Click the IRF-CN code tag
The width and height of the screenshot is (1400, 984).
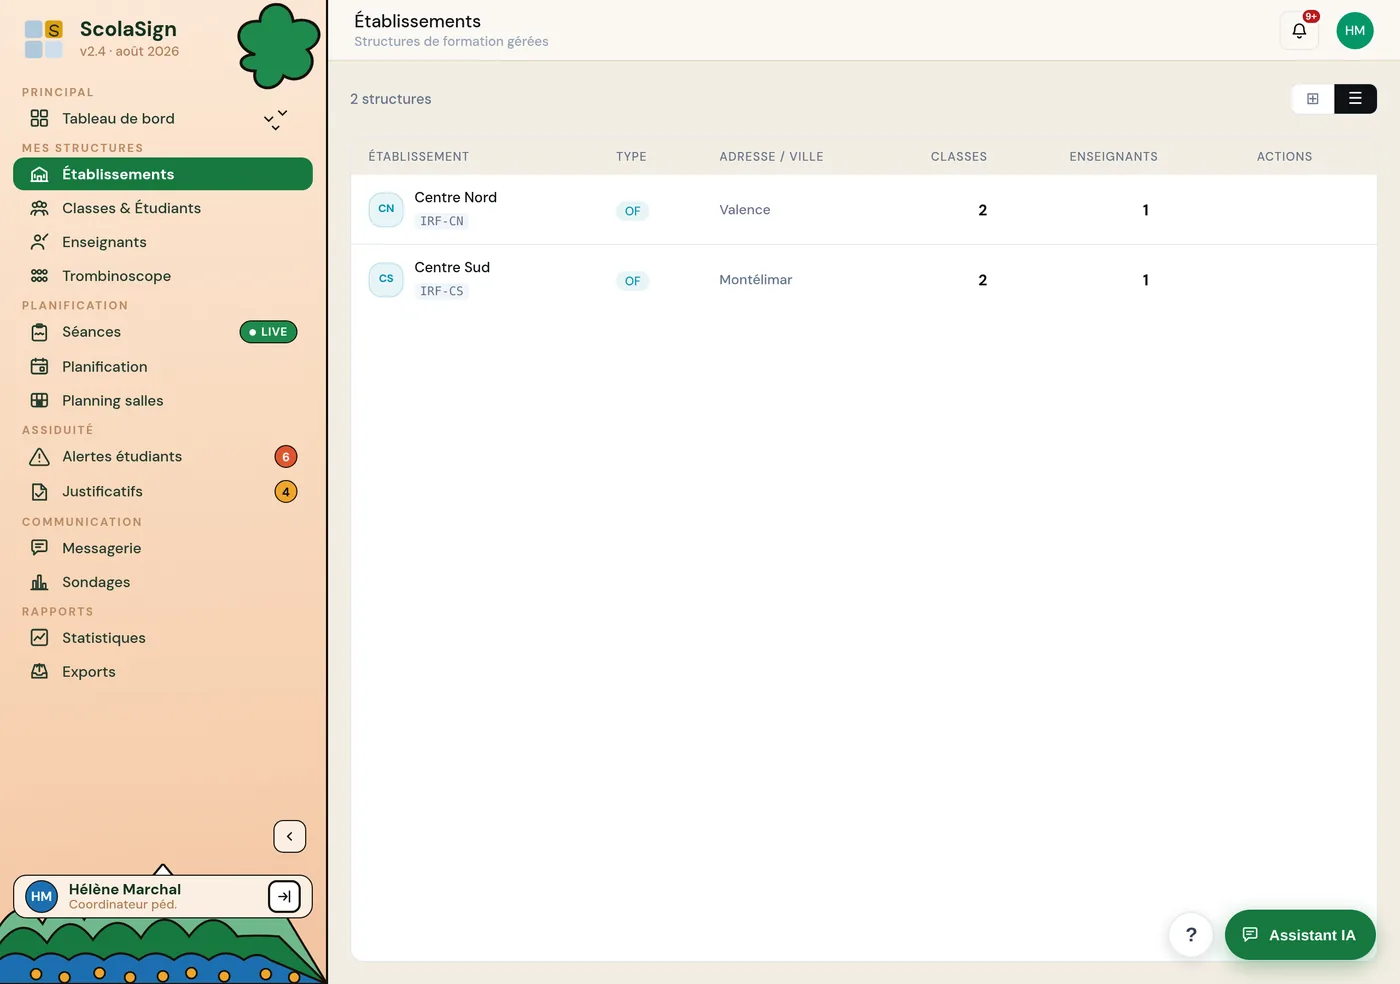[442, 221]
